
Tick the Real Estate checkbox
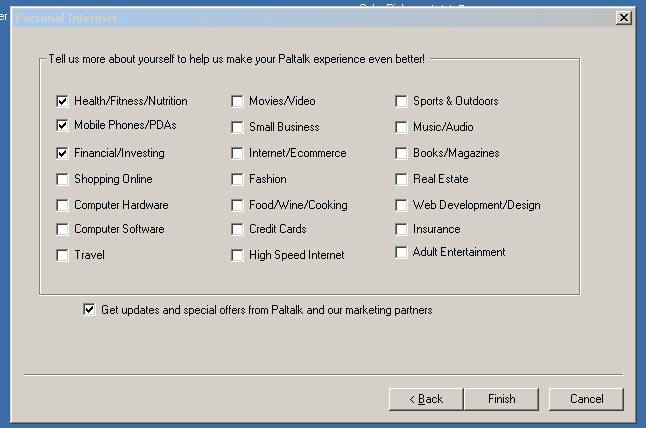[x=401, y=179]
